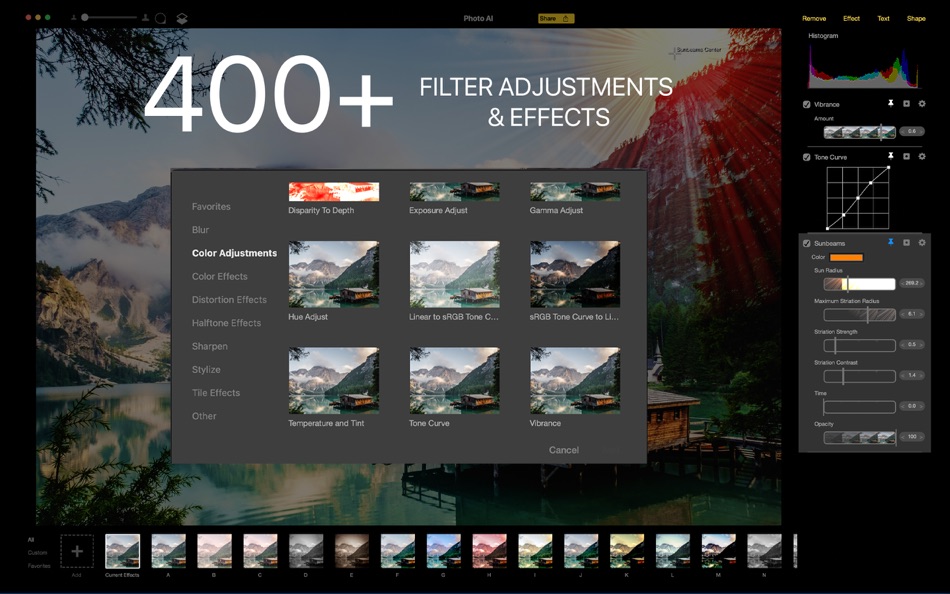Click the orange Sunbeams color swatch

click(x=846, y=257)
